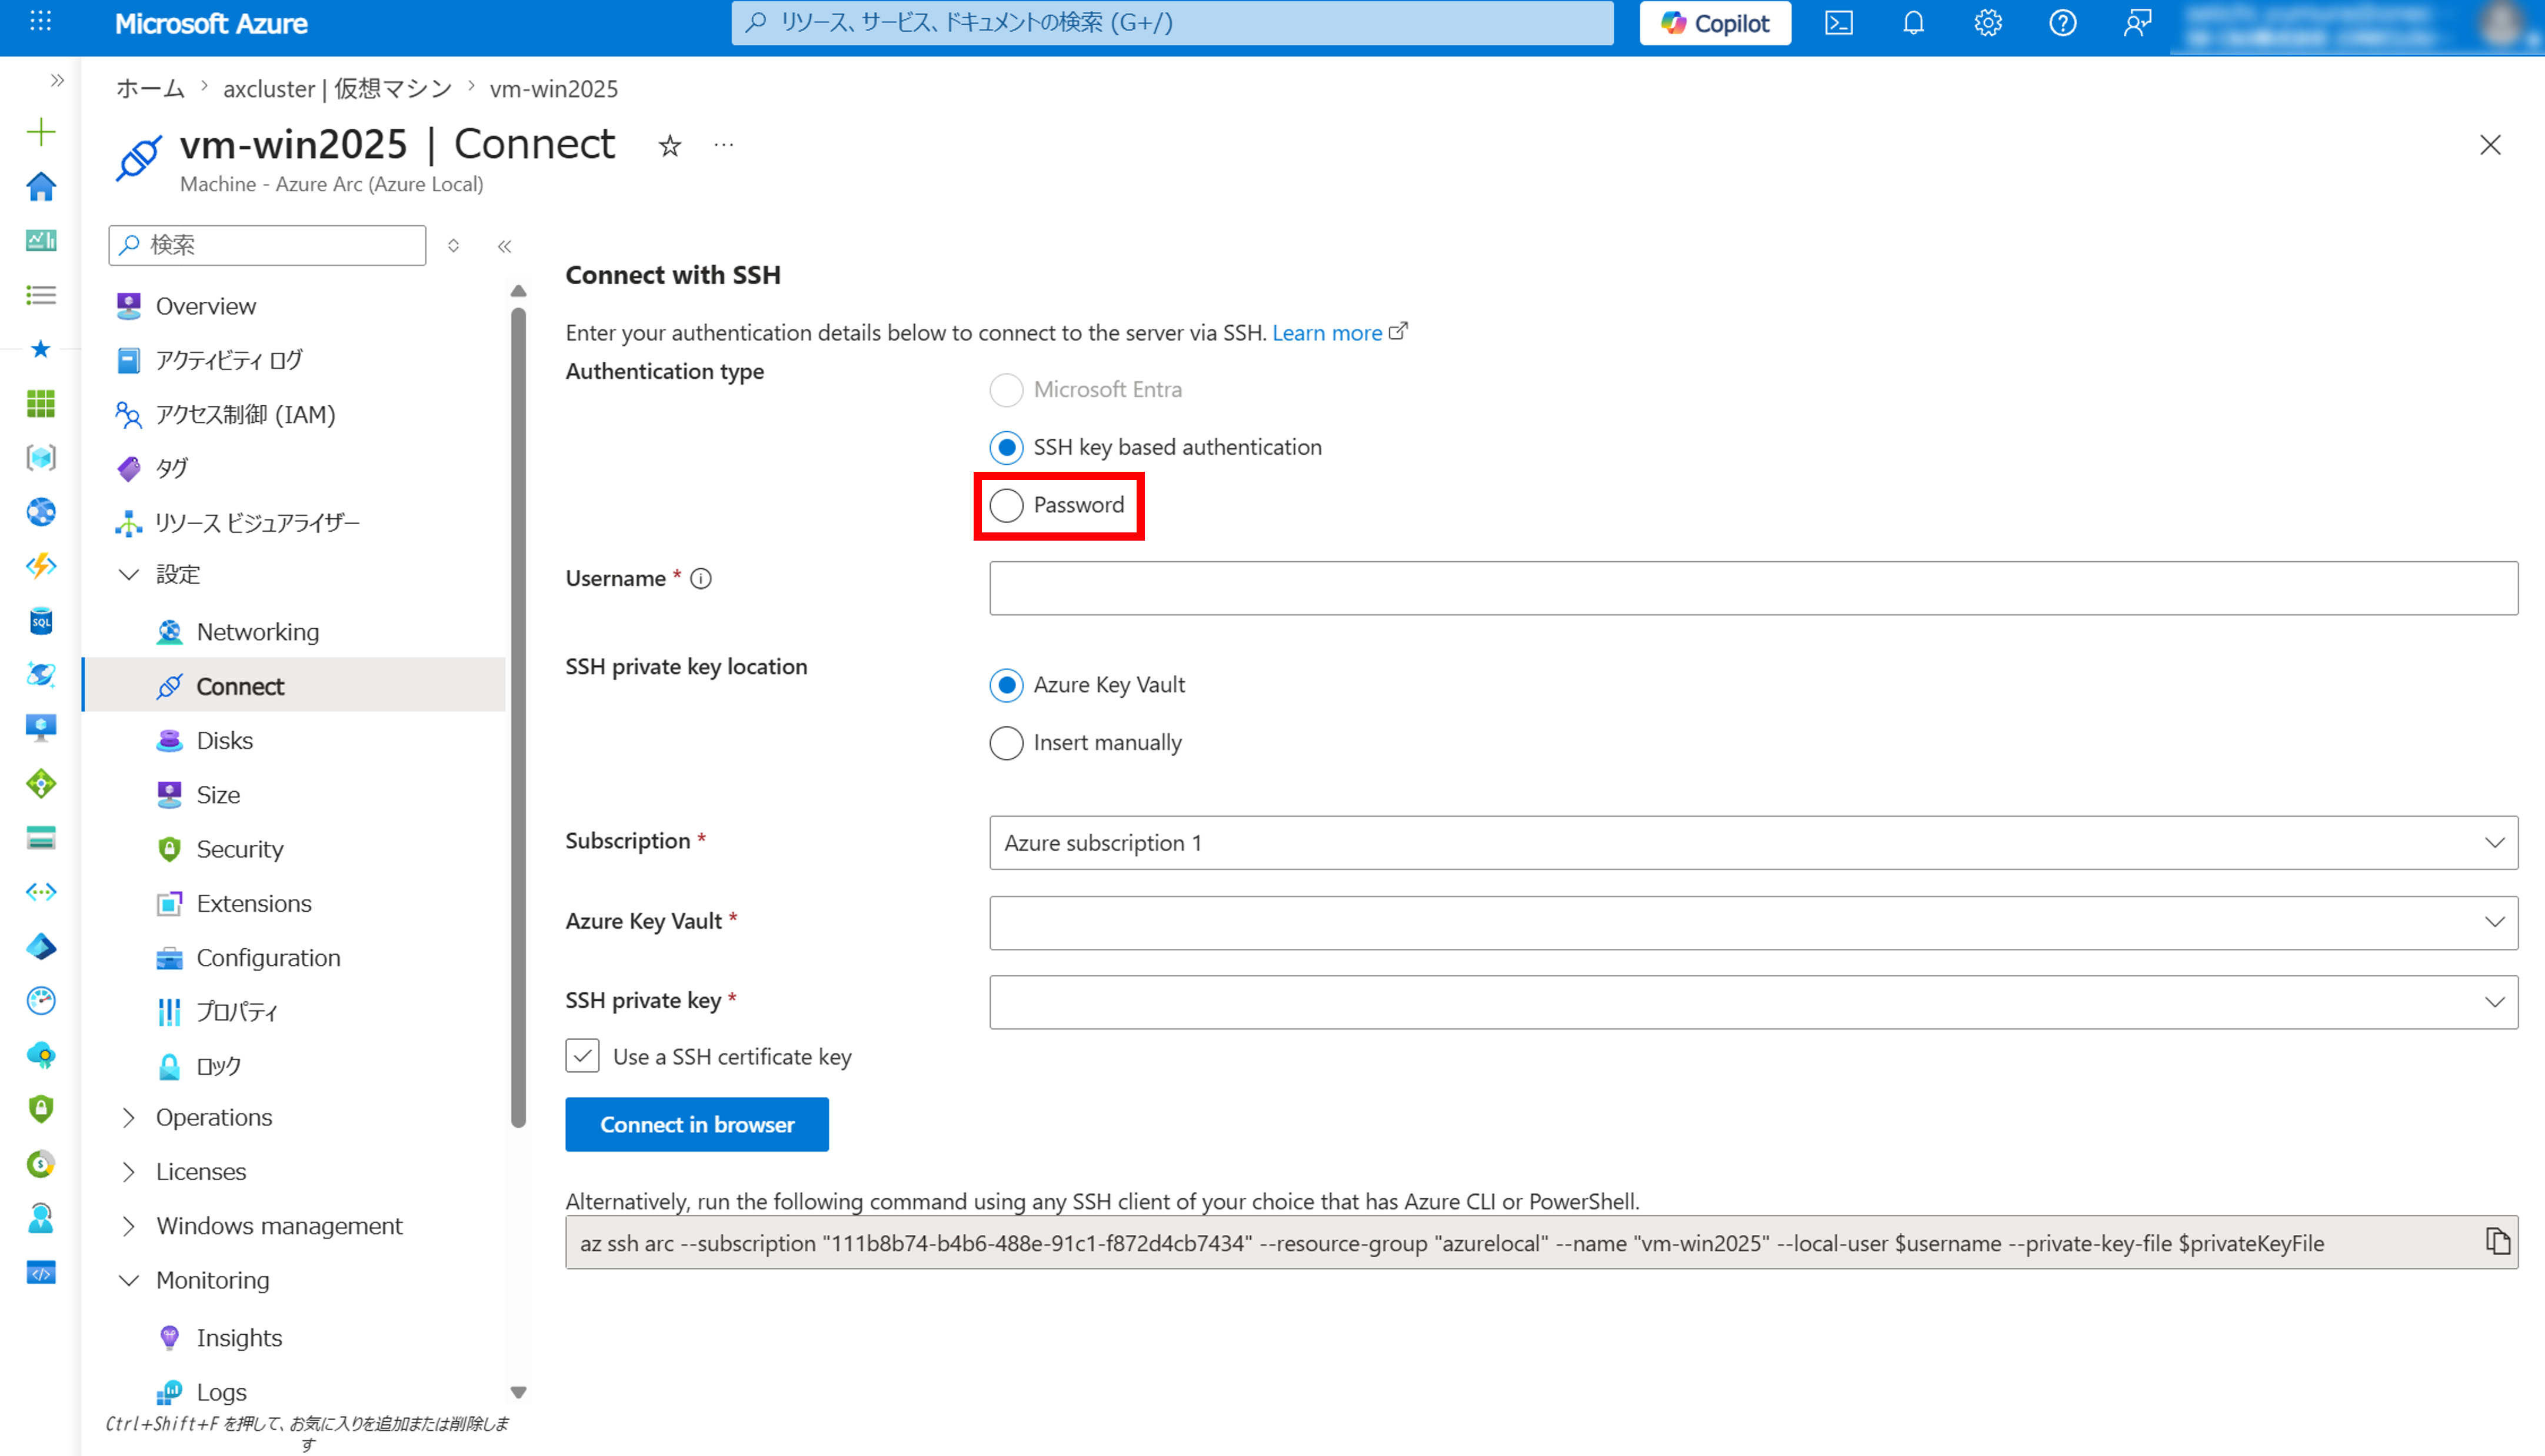
Task: Open the Copilot button
Action: coord(1715,23)
